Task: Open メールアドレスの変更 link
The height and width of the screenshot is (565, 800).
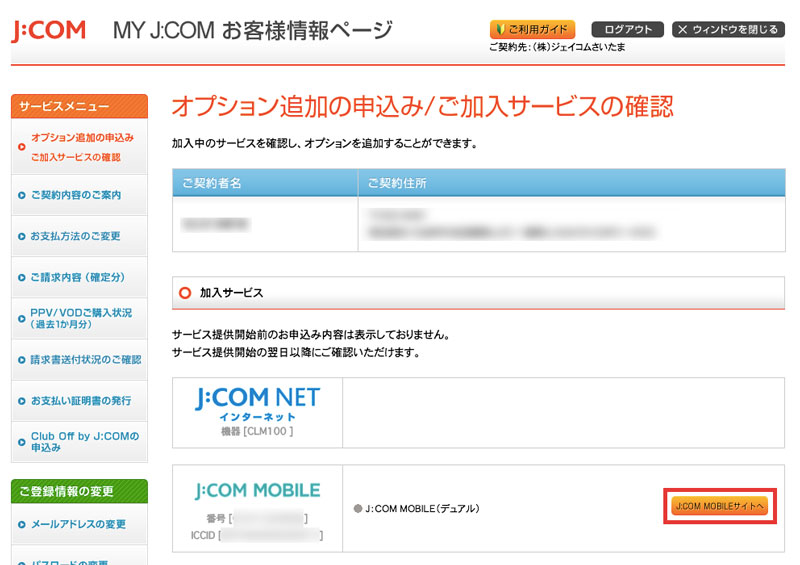Action: click(x=80, y=524)
